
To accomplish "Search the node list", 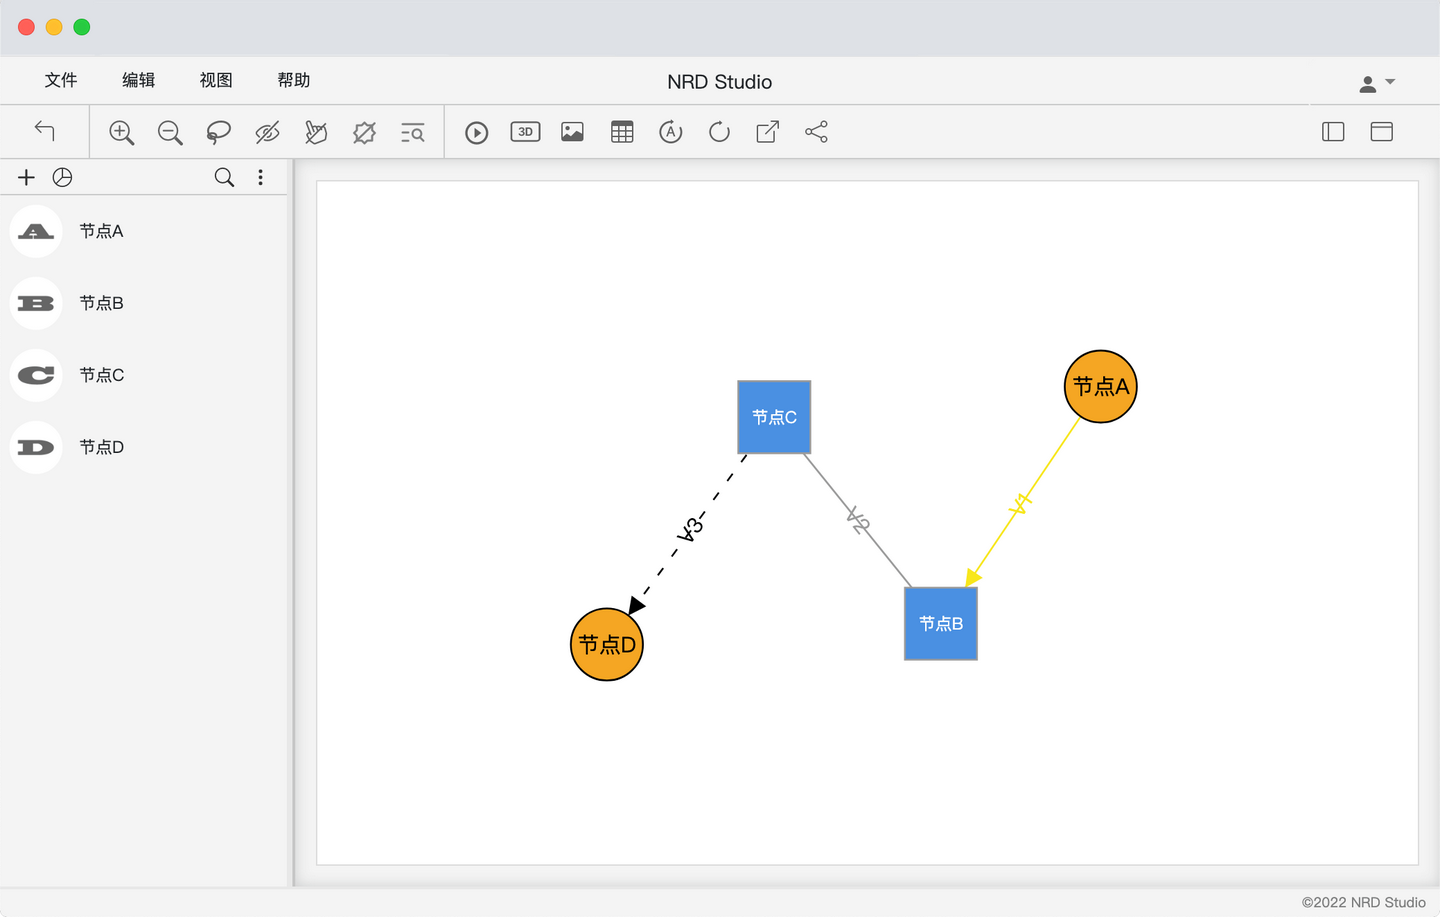I will [x=224, y=177].
